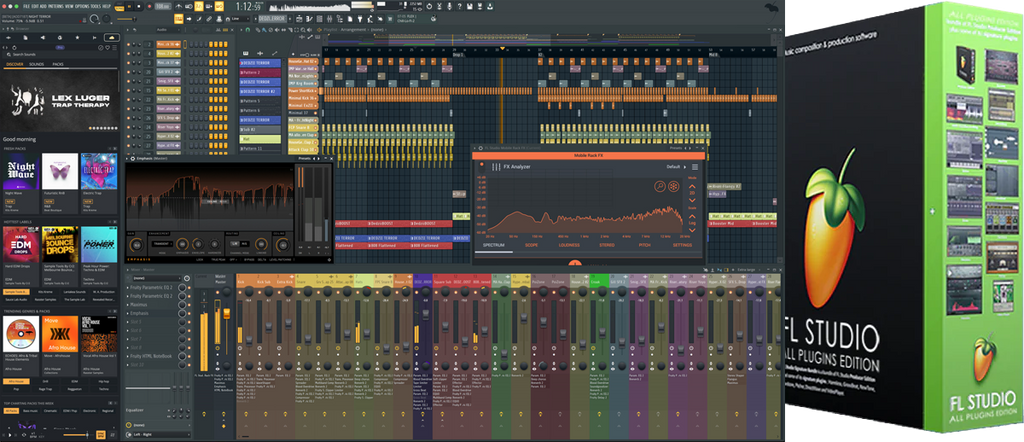Open the STEREO tab in FX Analyzer
The image size is (1024, 442).
tap(607, 245)
